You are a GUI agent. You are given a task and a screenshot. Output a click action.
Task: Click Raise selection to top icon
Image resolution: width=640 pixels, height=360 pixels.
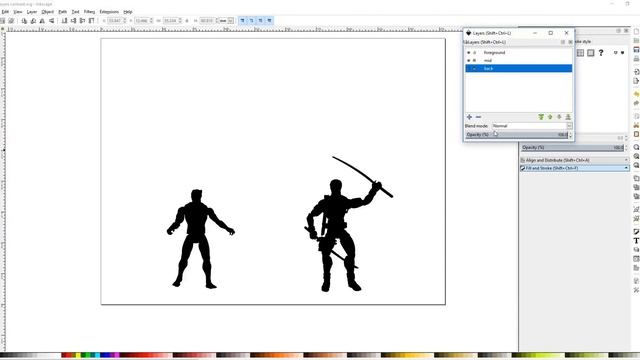91,20
